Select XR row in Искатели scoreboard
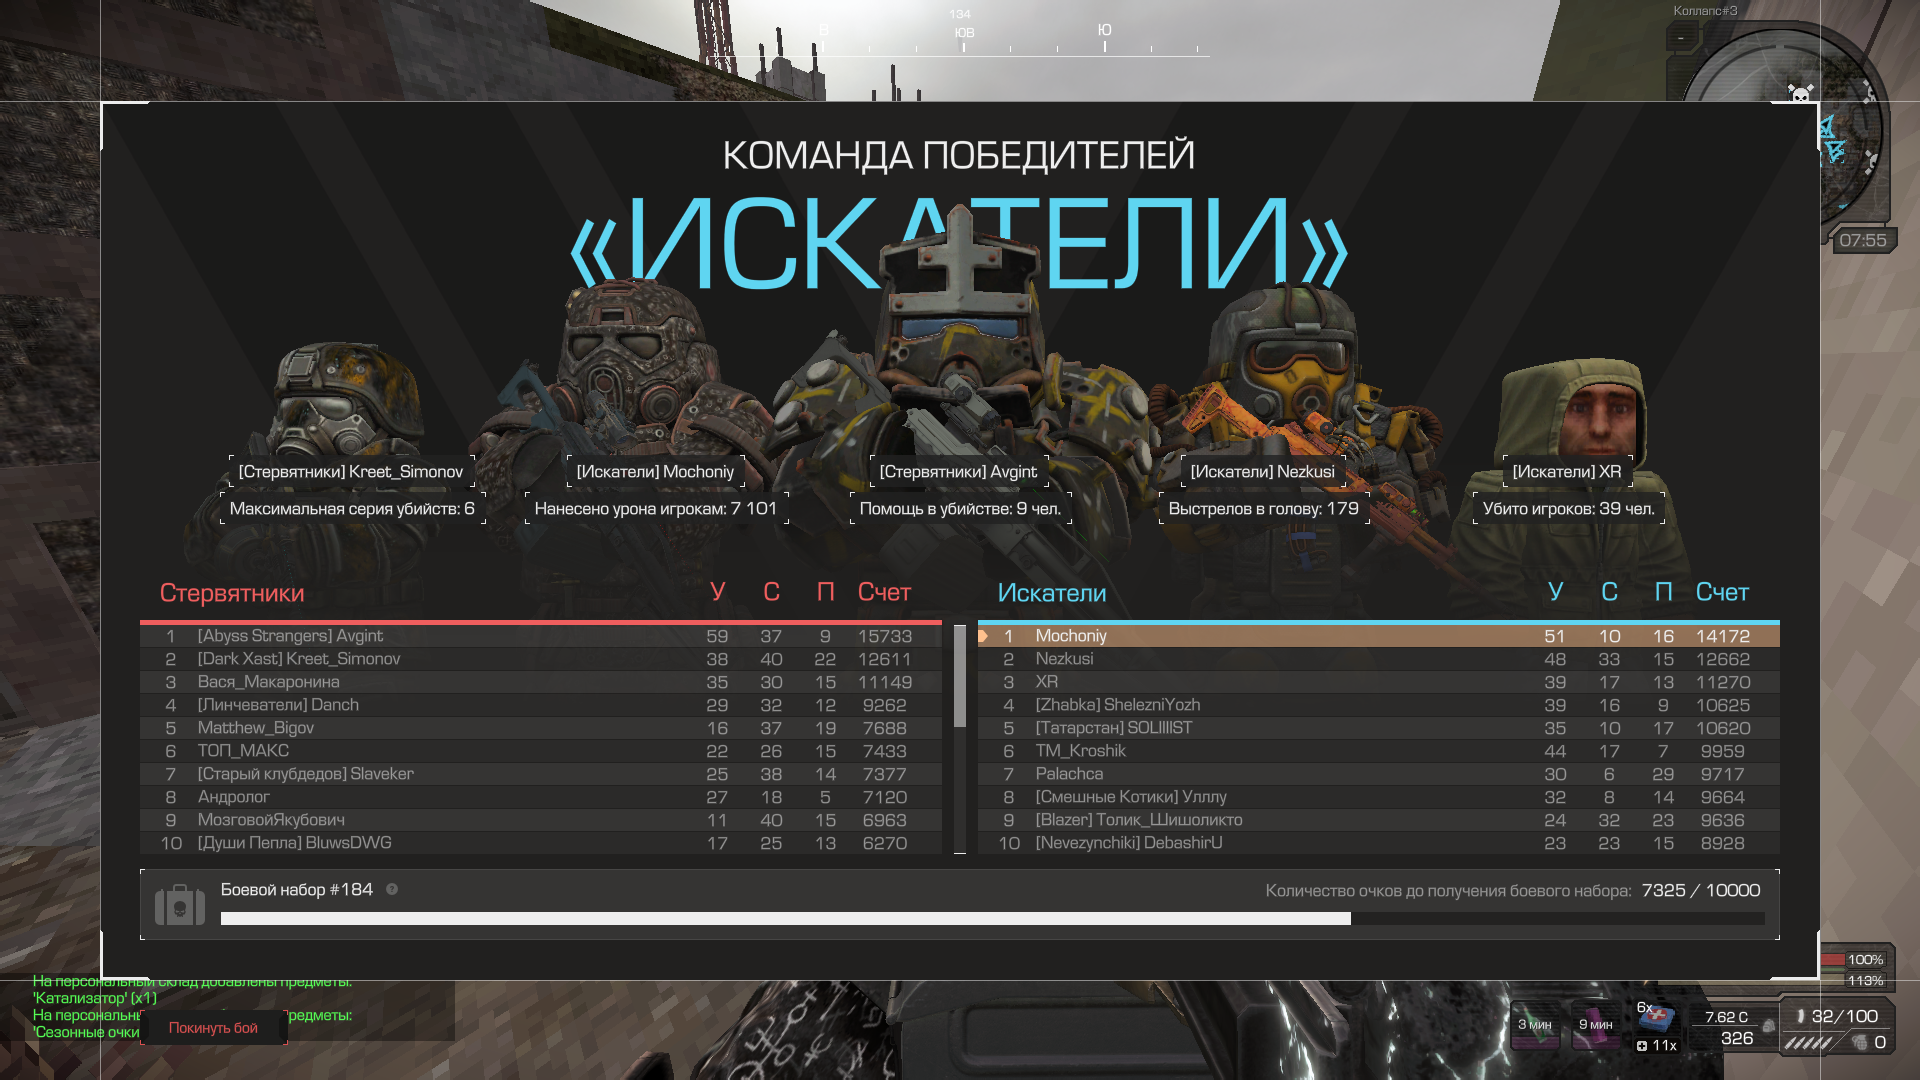 [x=1379, y=682]
